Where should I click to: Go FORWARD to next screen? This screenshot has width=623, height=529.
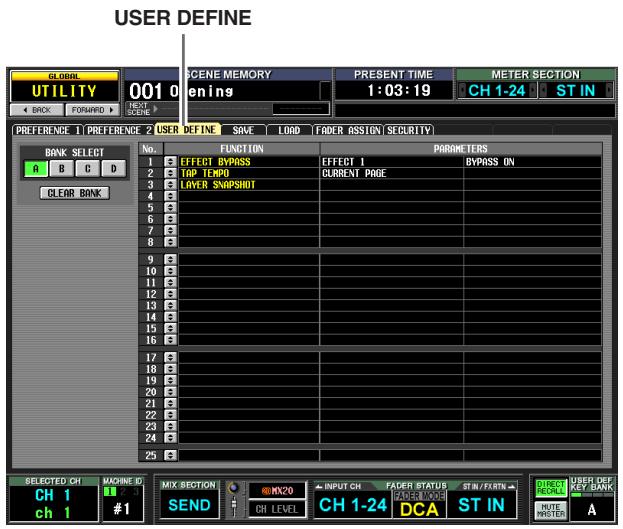tap(92, 110)
